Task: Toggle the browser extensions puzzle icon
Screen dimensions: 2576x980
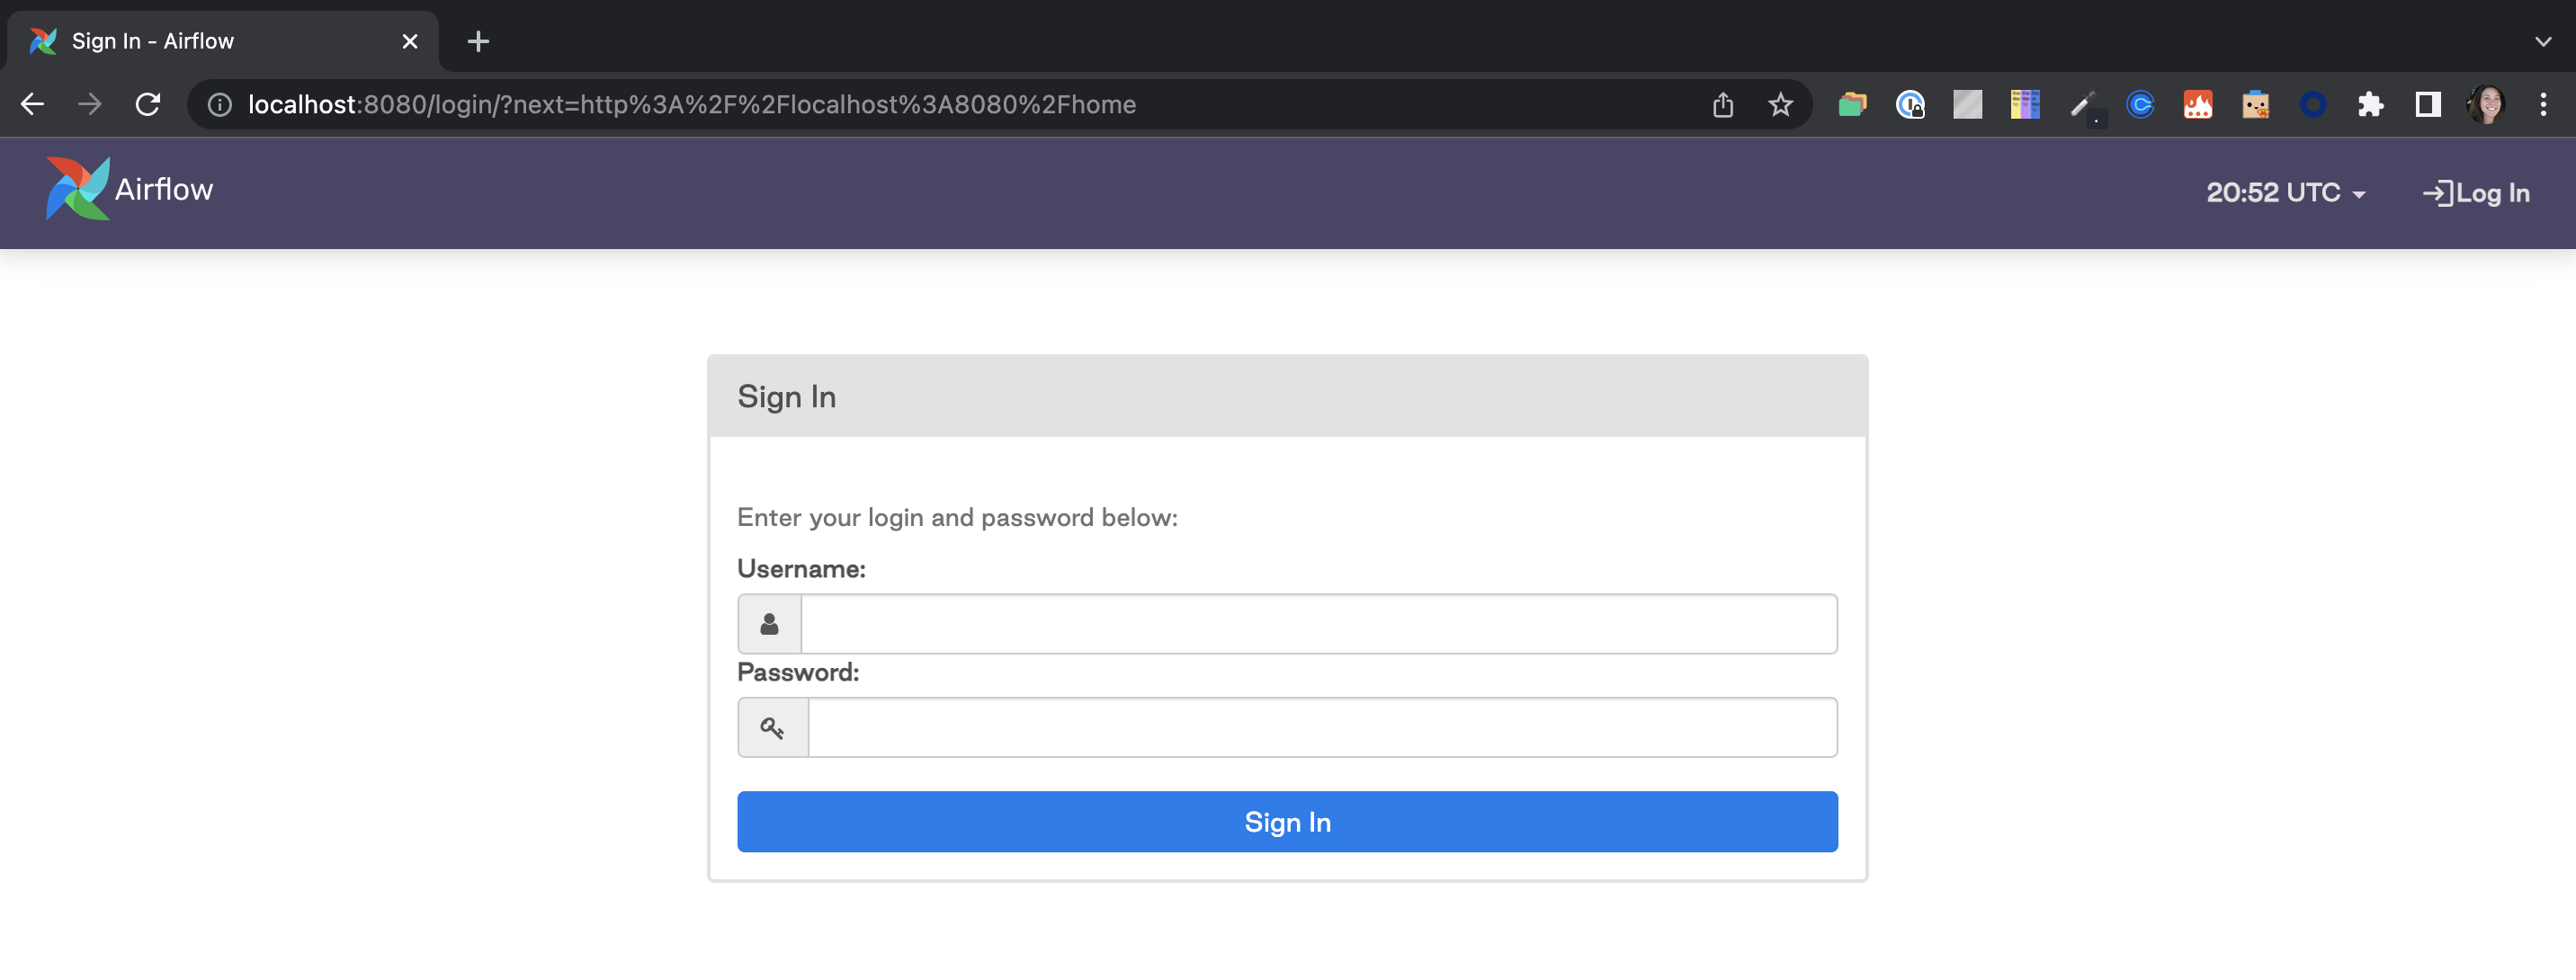Action: (2371, 103)
